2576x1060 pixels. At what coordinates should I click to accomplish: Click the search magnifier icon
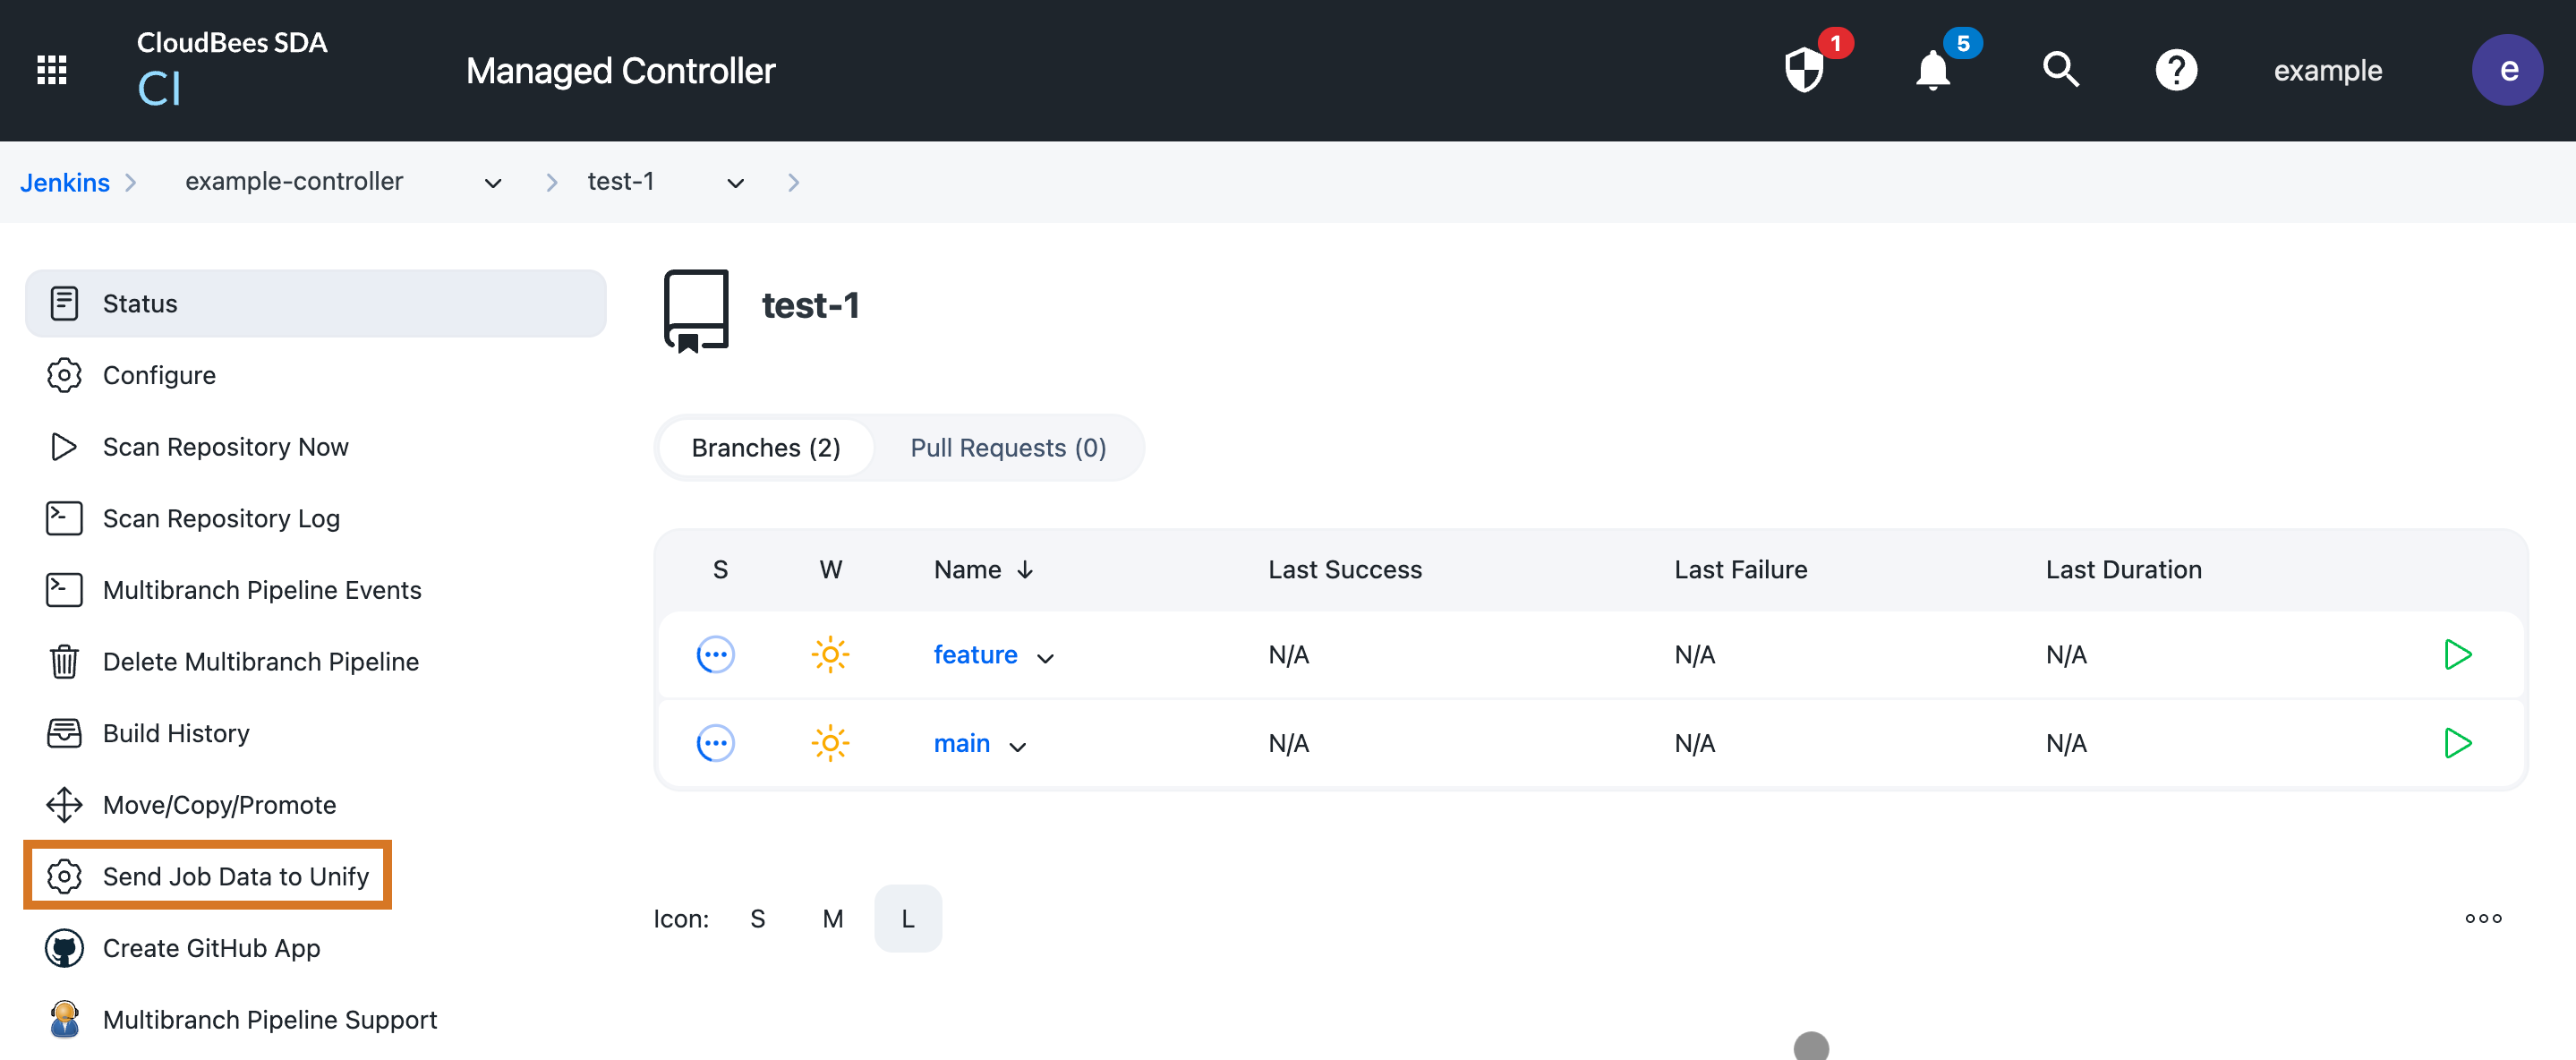click(x=2061, y=69)
